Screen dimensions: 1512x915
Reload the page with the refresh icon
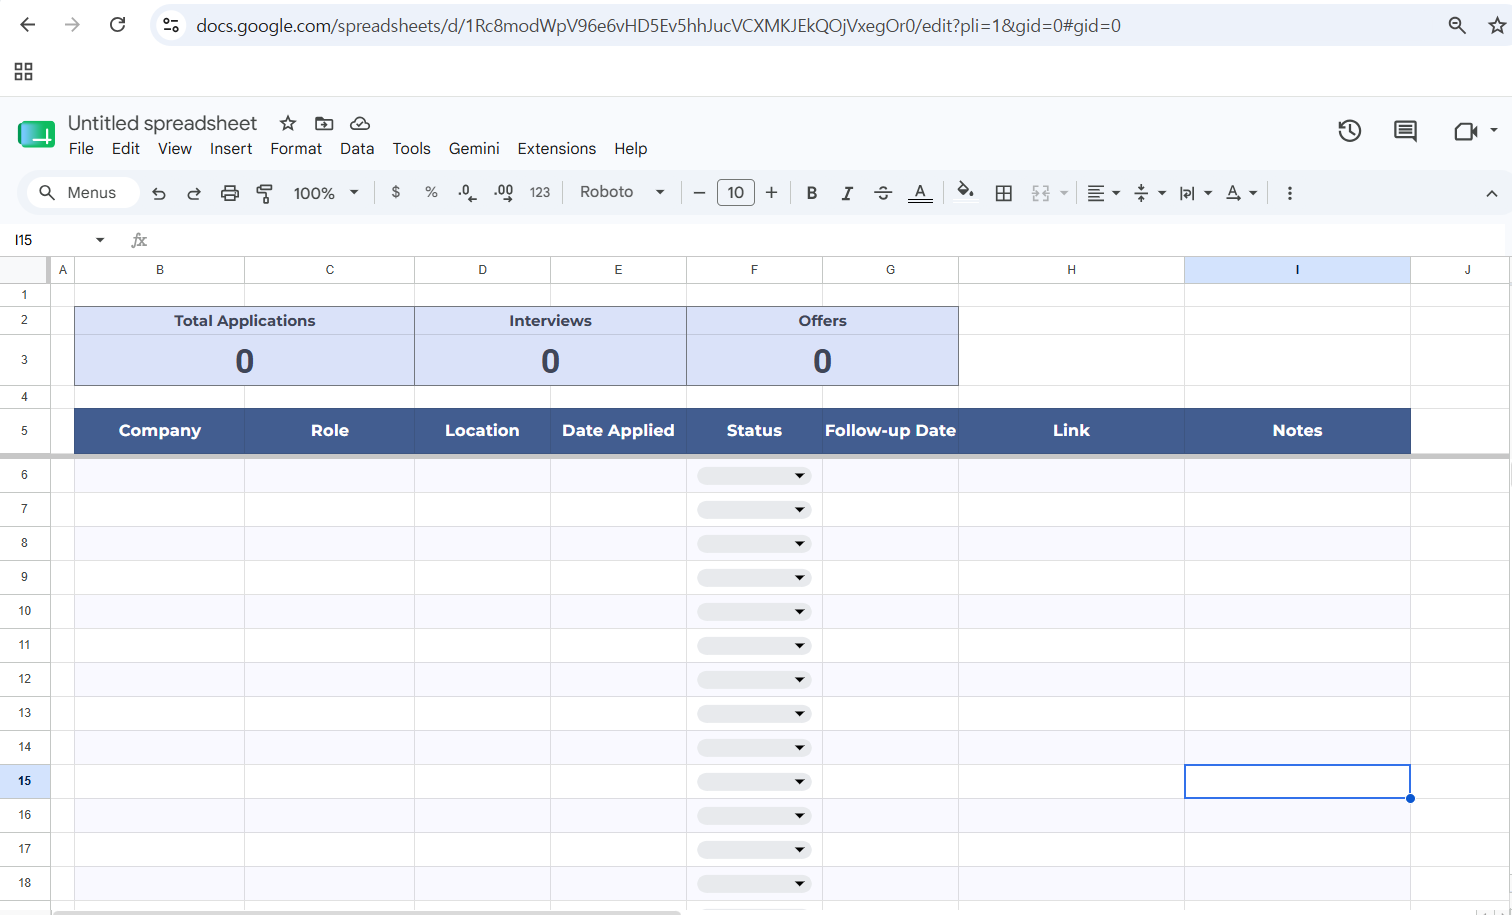click(117, 25)
